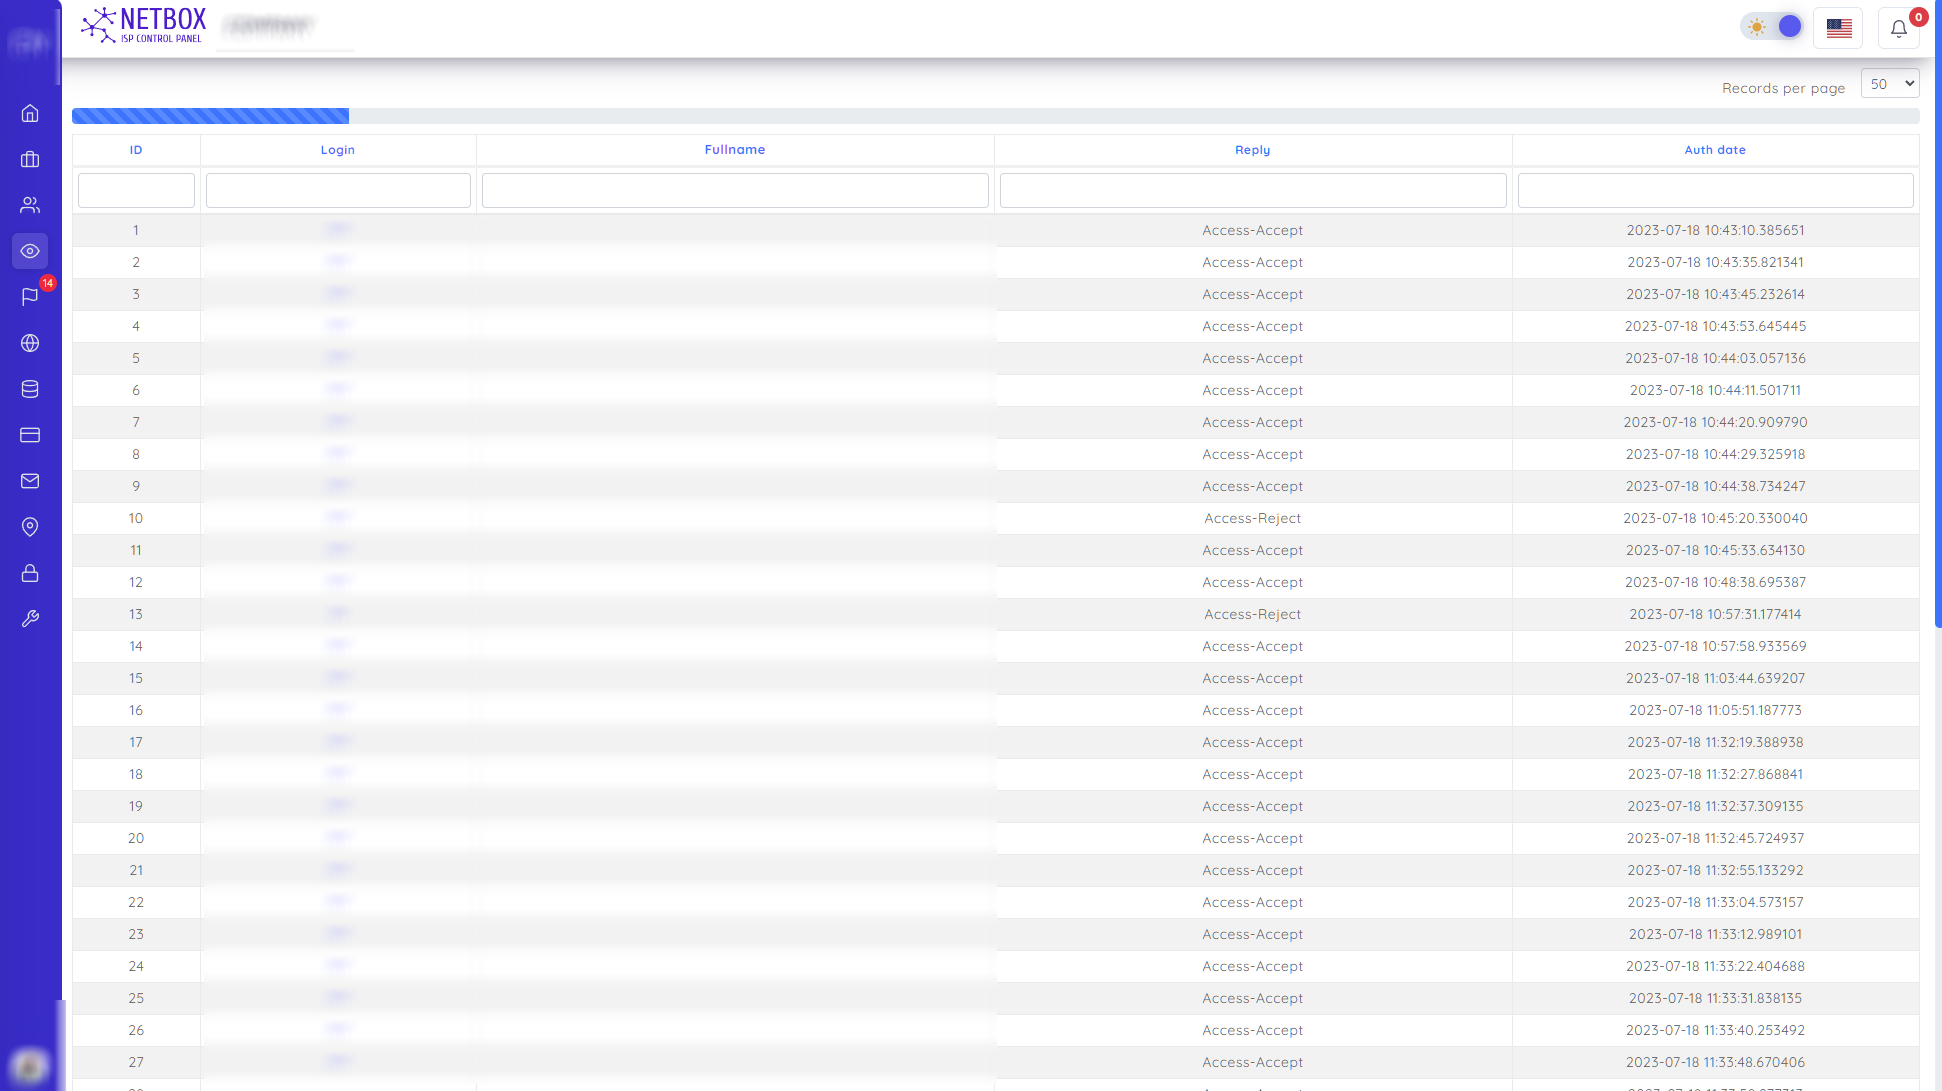Viewport: 1942px width, 1091px height.
Task: Click the eye monitoring sidebar icon
Action: click(30, 251)
